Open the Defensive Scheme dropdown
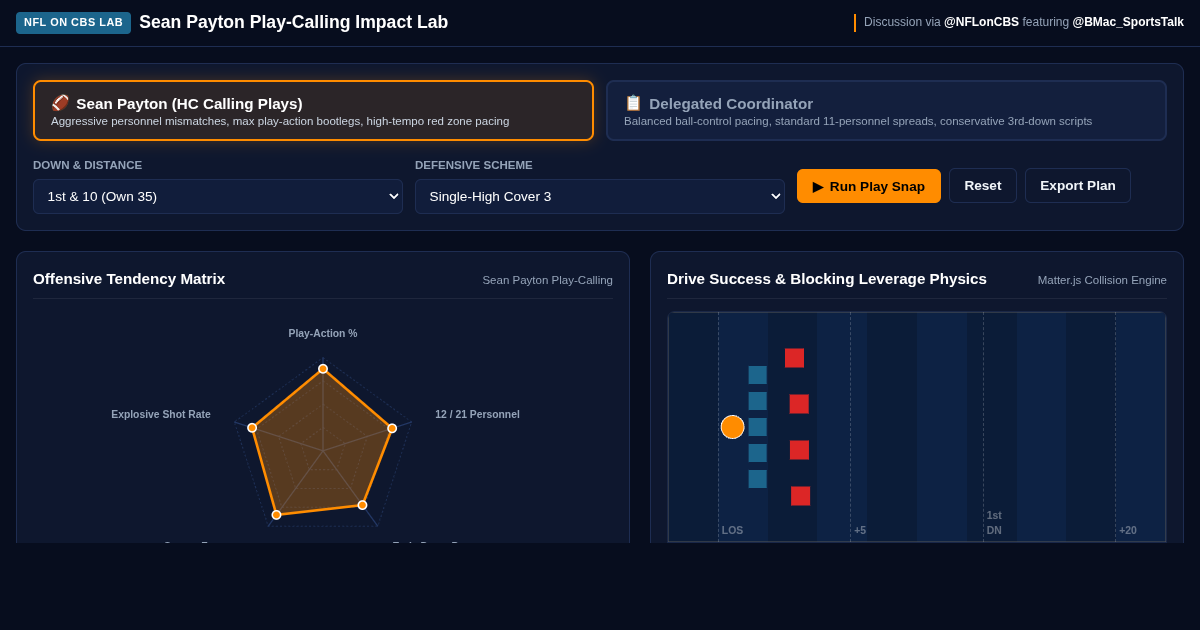Image resolution: width=1200 pixels, height=630 pixels. (600, 196)
